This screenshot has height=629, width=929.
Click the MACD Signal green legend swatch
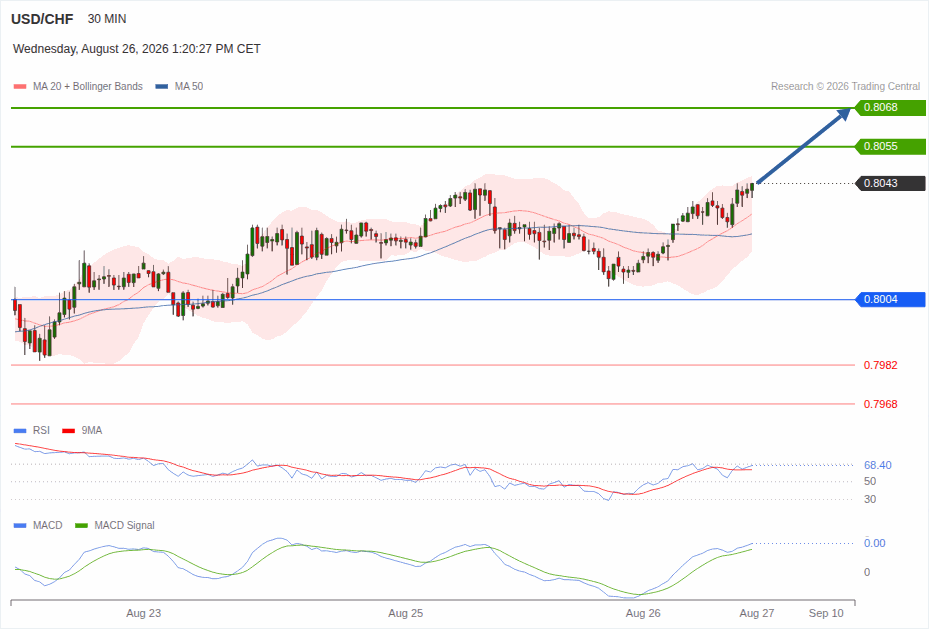coord(82,525)
